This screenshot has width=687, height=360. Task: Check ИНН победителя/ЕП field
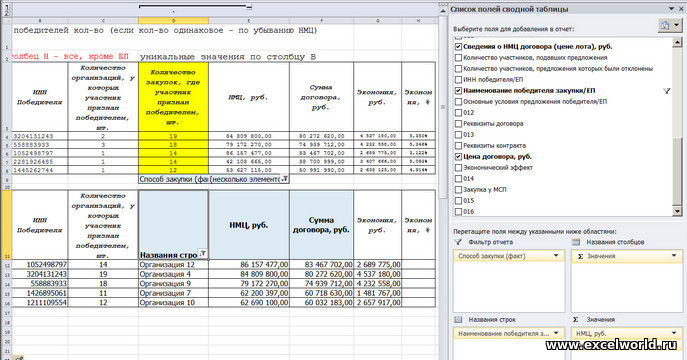pos(458,79)
